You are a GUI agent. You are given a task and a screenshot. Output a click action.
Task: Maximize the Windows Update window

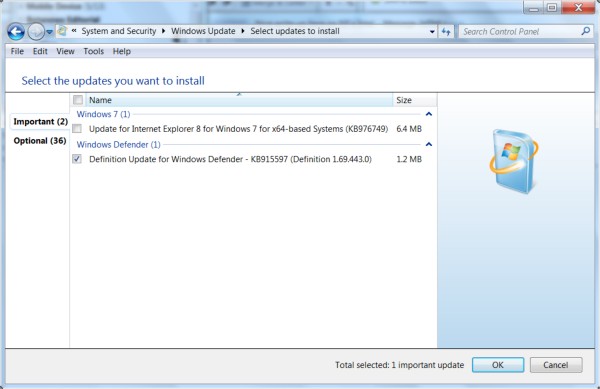[552, 7]
